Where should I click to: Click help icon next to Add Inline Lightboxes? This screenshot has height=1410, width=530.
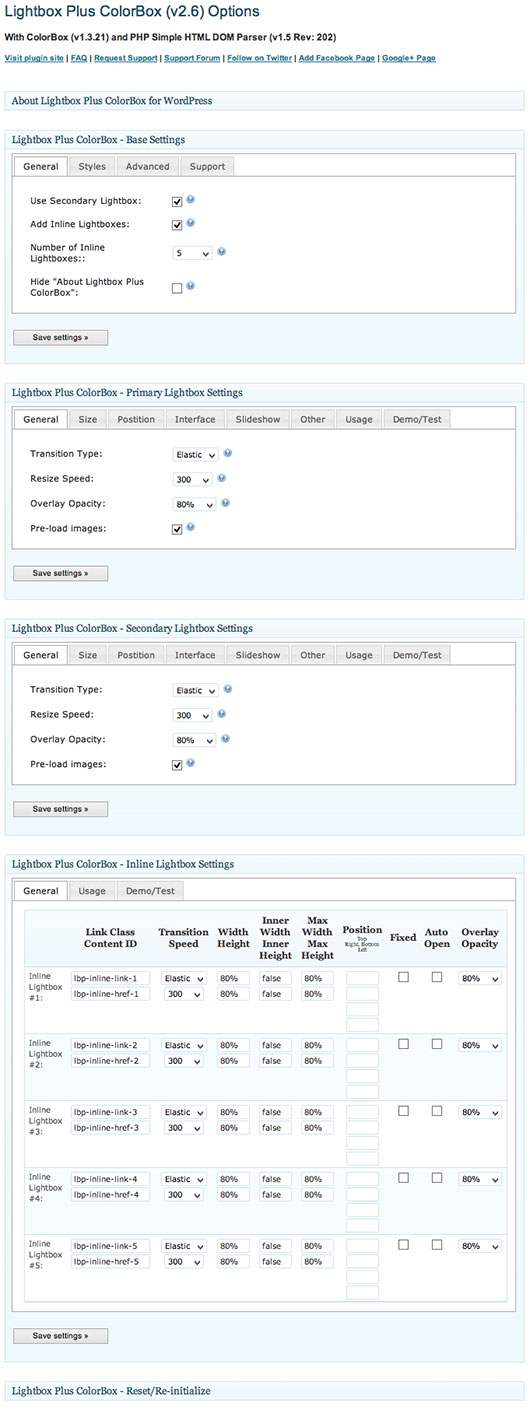[x=190, y=224]
